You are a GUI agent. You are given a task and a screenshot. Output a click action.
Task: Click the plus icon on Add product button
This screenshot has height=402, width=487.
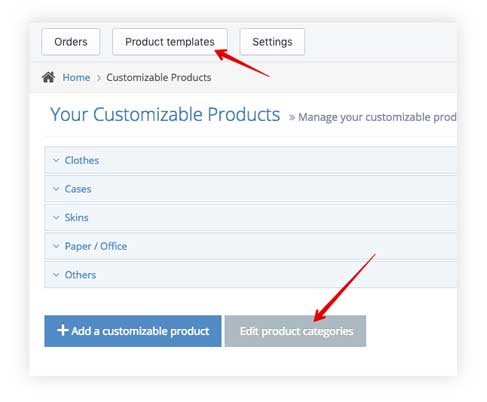click(63, 330)
